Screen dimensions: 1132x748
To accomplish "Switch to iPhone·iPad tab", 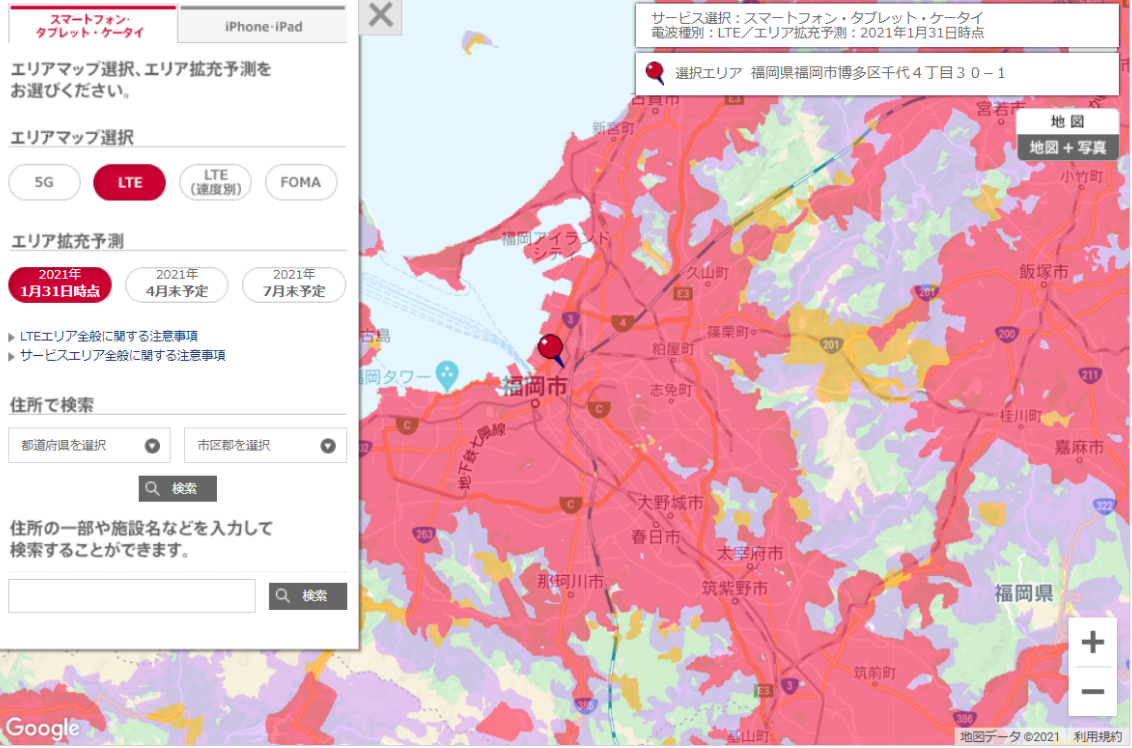I will pyautogui.click(x=264, y=26).
